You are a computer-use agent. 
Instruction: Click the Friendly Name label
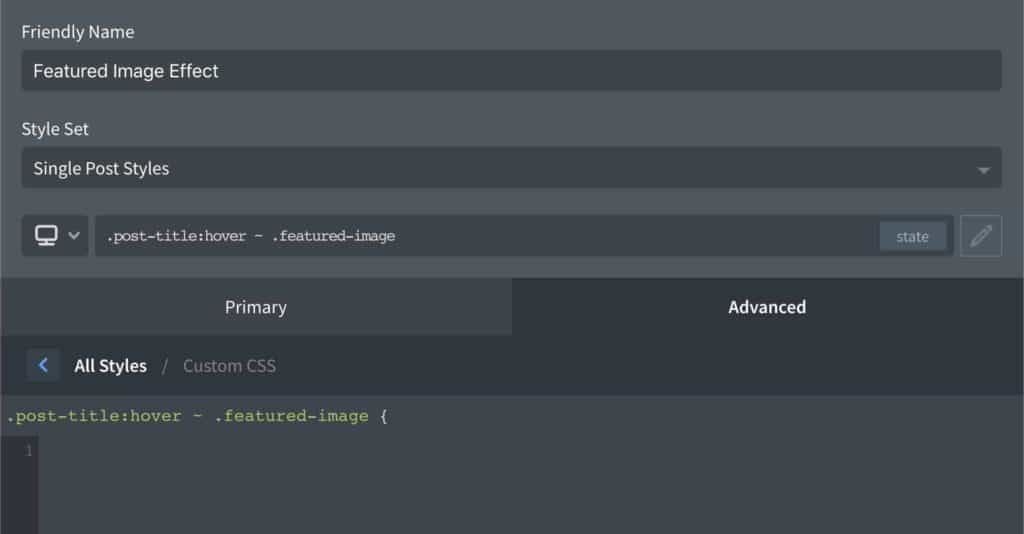(78, 32)
